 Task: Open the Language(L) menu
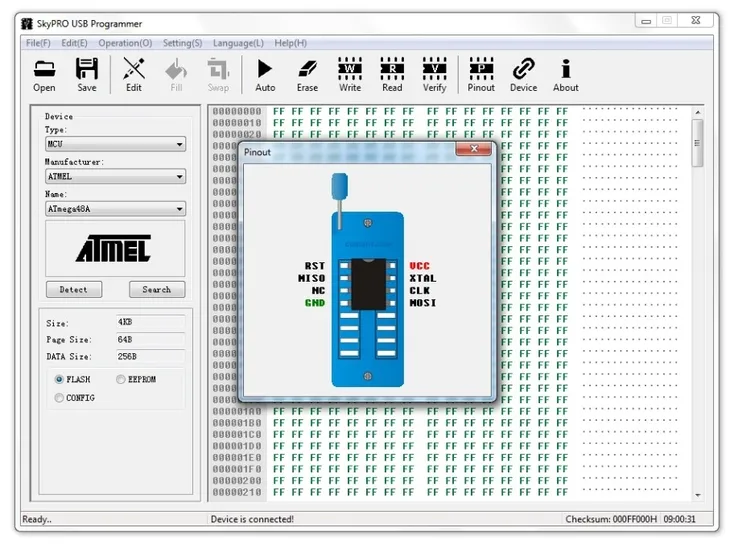(238, 43)
